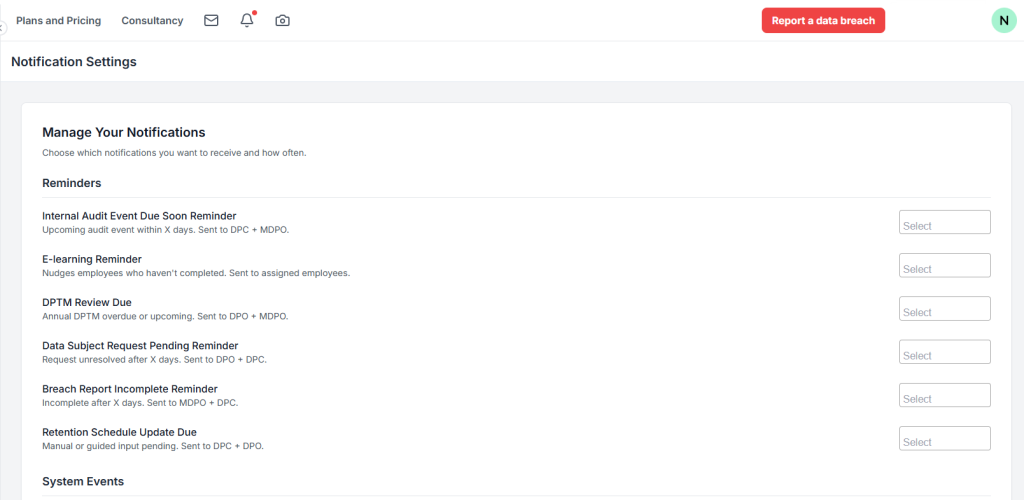Open Breach Report Incomplete Reminder Select dropdown
The width and height of the screenshot is (1024, 500).
[944, 395]
